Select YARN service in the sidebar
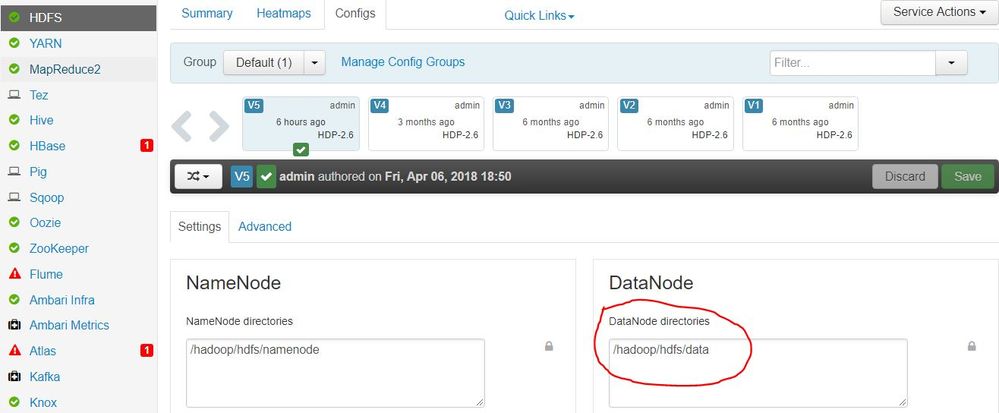999x413 pixels. pyautogui.click(x=46, y=44)
